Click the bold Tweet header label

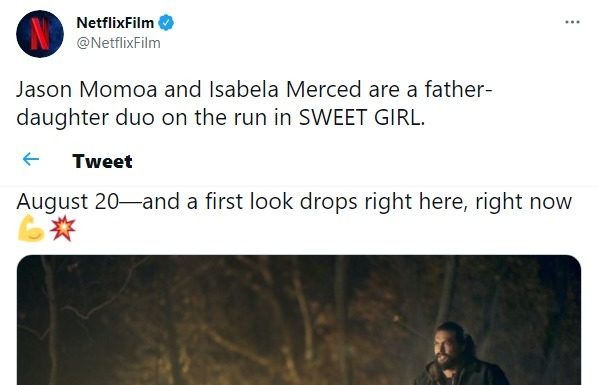(102, 161)
